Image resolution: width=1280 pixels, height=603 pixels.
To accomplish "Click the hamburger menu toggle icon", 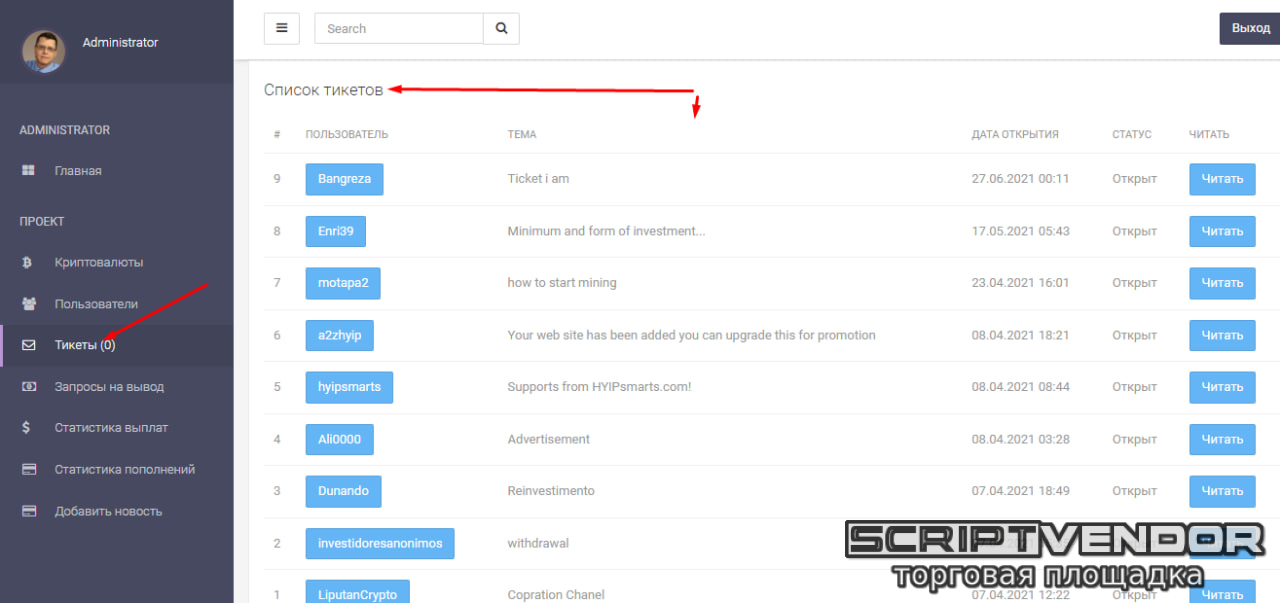I will [x=281, y=28].
